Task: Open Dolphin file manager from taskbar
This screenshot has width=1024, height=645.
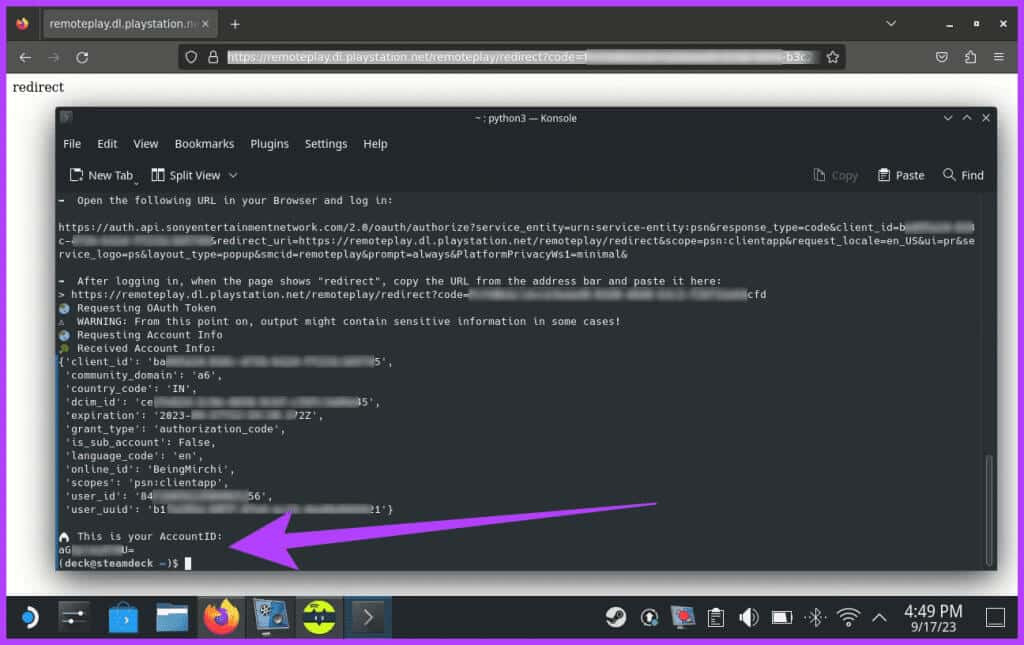Action: click(172, 618)
